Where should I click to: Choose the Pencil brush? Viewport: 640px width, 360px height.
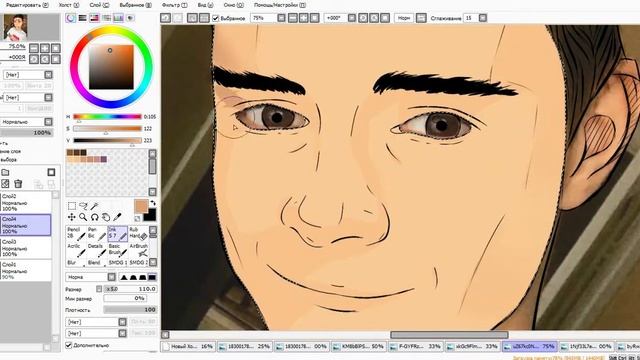click(x=76, y=233)
